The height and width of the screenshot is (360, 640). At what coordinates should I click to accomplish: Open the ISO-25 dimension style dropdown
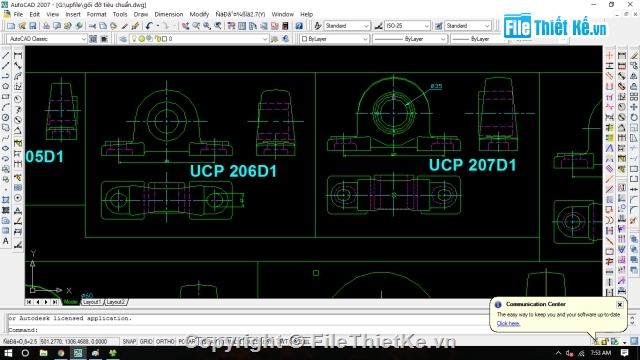tap(407, 26)
